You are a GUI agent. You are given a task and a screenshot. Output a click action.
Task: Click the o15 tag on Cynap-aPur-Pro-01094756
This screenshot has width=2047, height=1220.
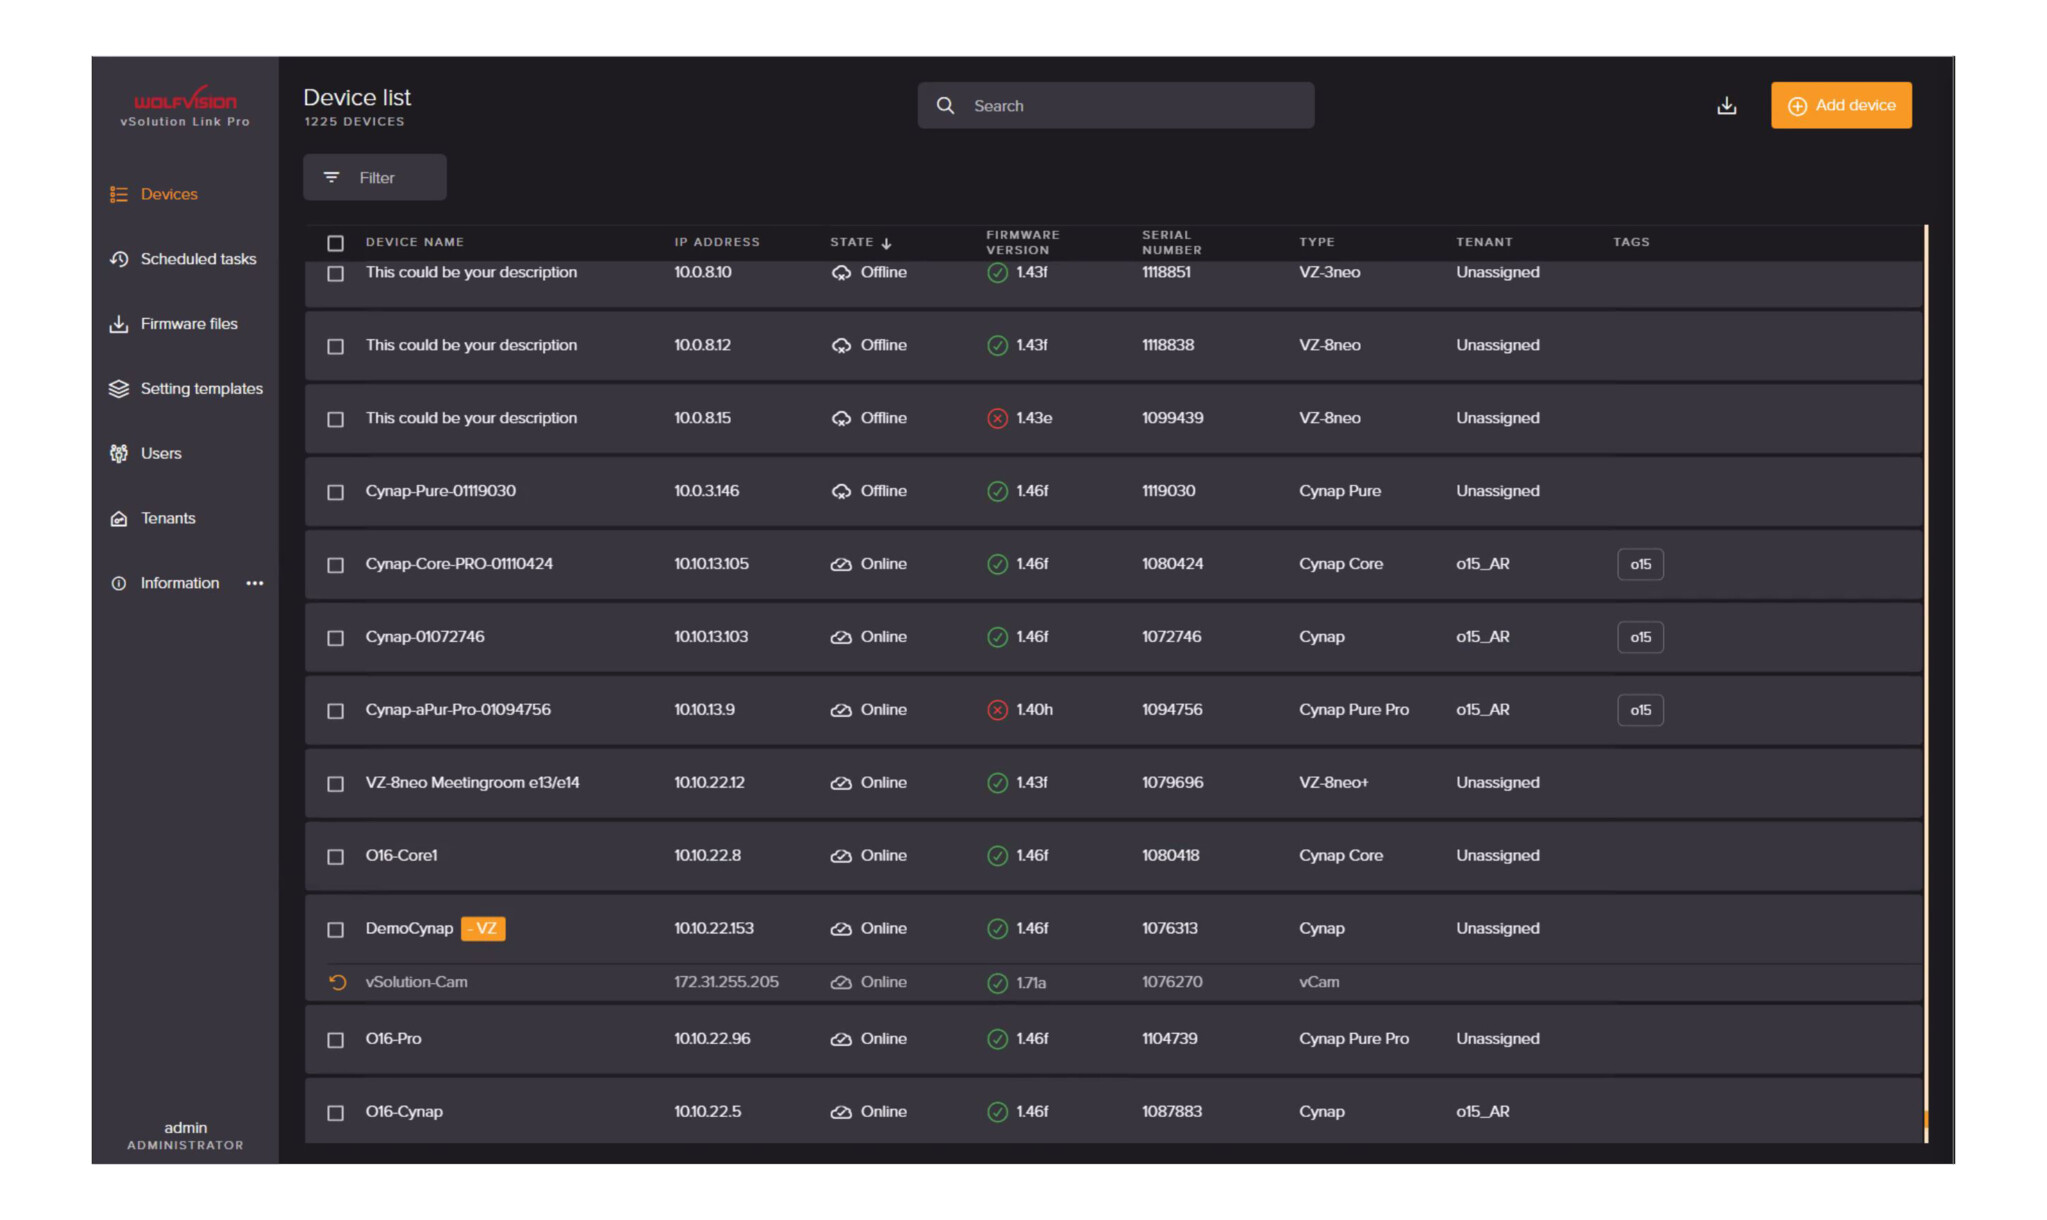pyautogui.click(x=1640, y=710)
